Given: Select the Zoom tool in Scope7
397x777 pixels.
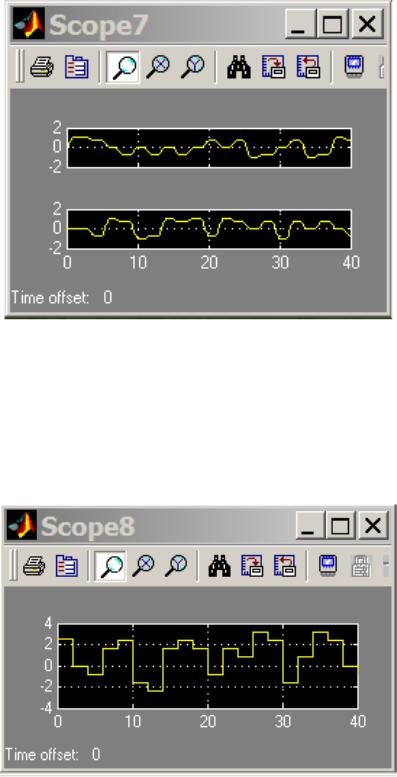Looking at the screenshot, I should tap(123, 67).
